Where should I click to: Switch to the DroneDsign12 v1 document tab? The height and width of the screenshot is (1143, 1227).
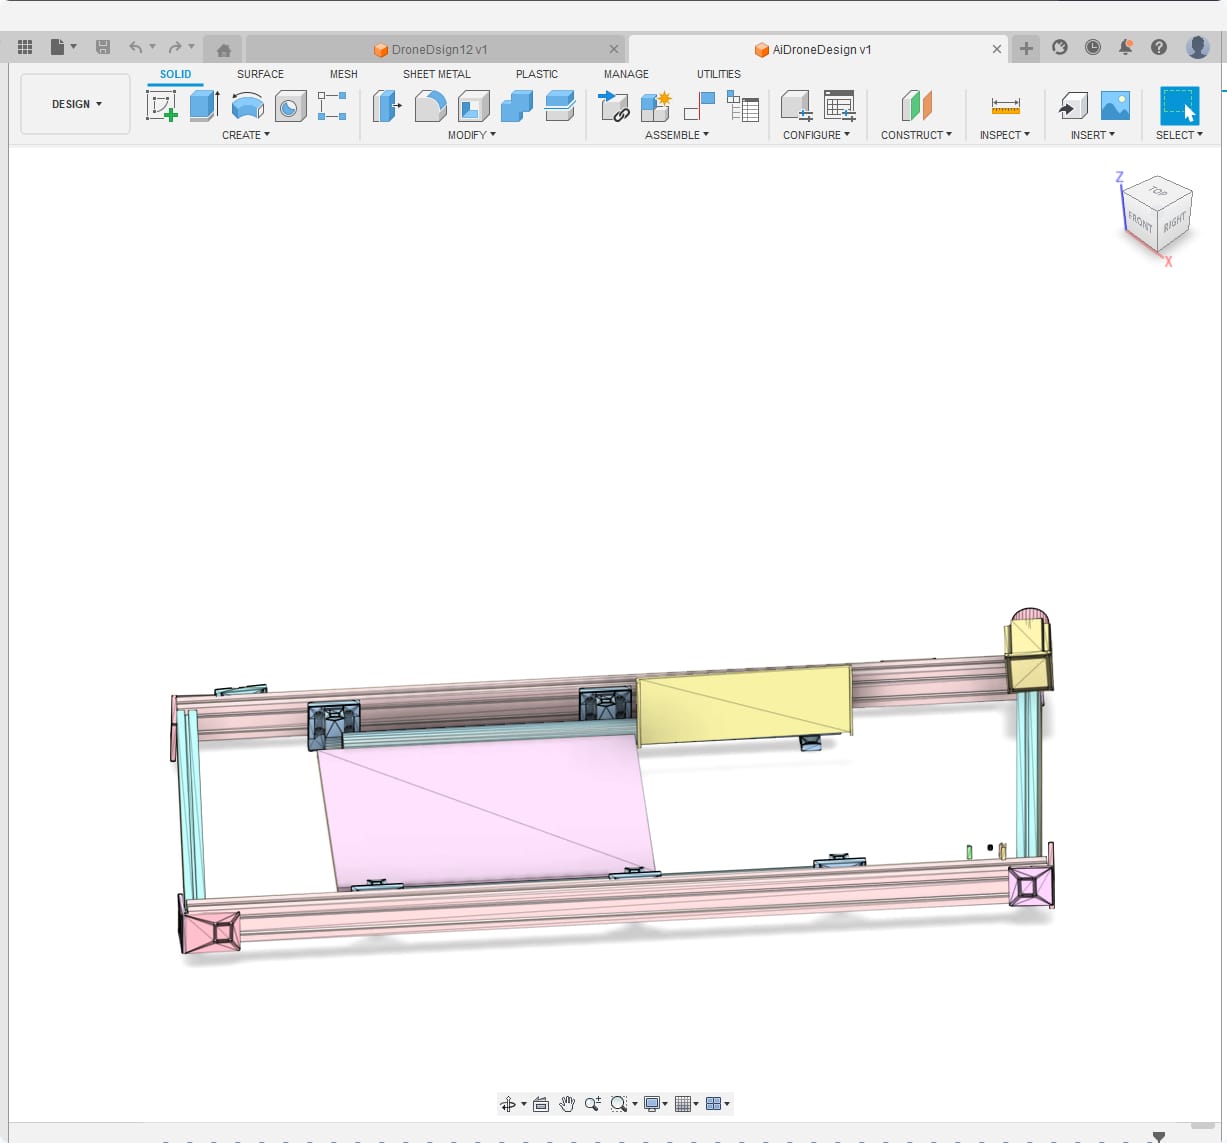pyautogui.click(x=438, y=49)
